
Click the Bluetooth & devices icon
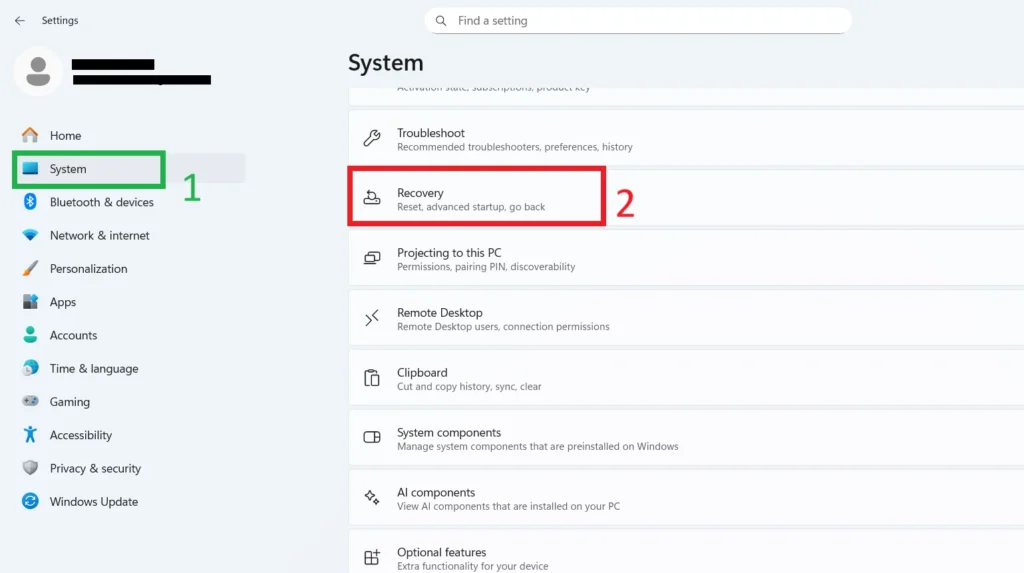pos(30,202)
